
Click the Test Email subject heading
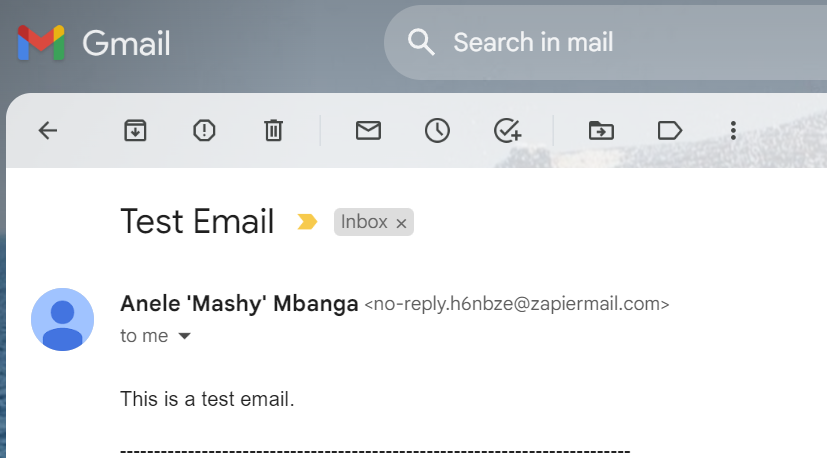197,221
